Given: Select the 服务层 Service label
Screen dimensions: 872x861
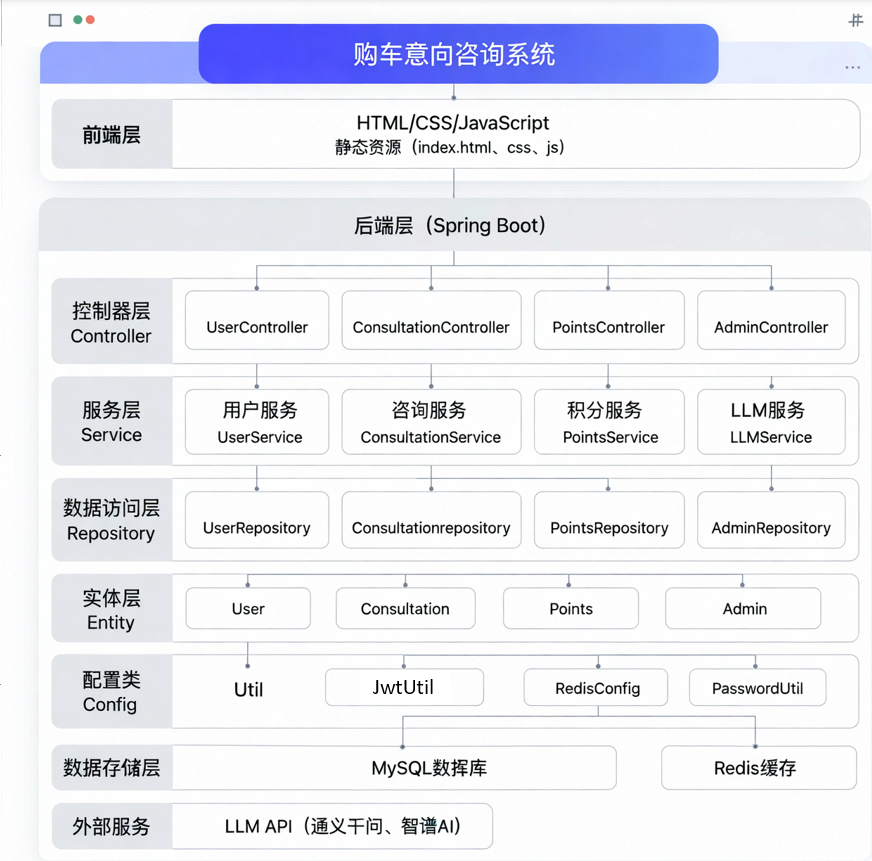Looking at the screenshot, I should [x=111, y=422].
